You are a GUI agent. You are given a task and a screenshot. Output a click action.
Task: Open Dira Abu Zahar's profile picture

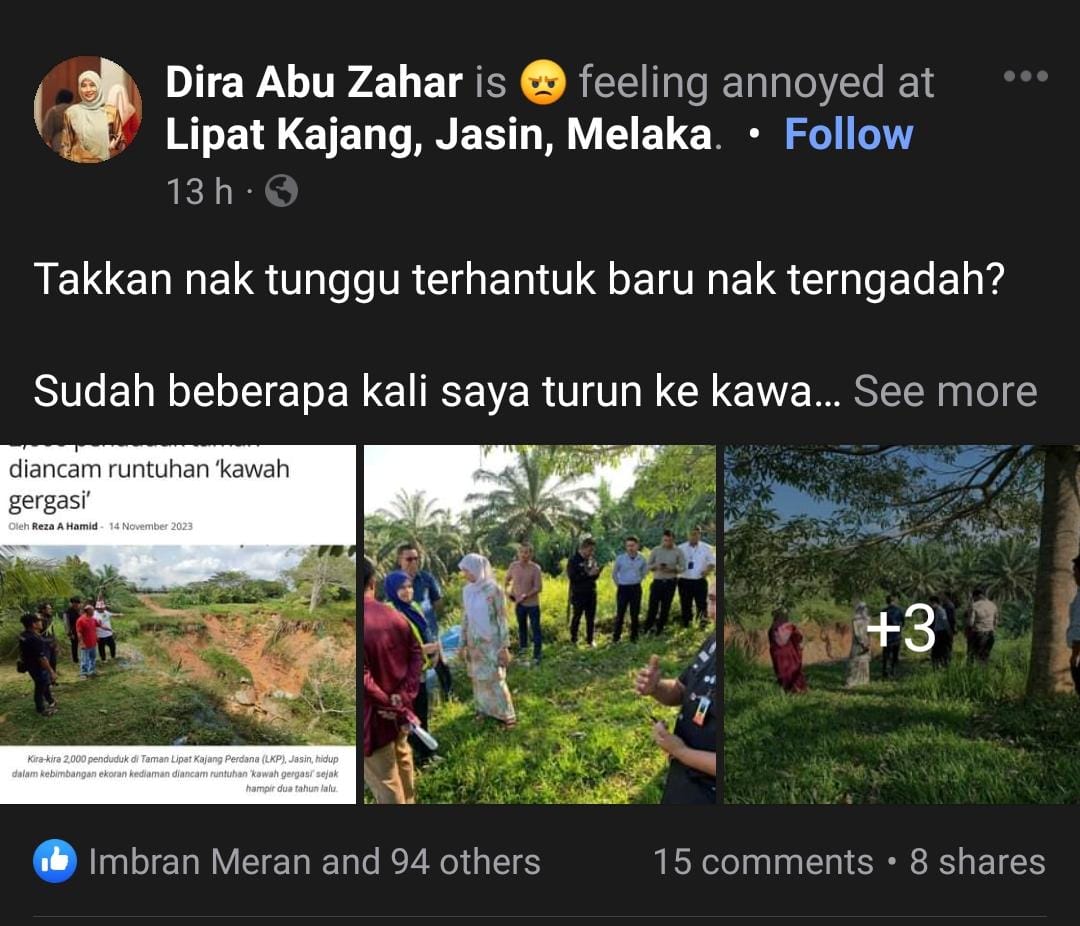[88, 109]
